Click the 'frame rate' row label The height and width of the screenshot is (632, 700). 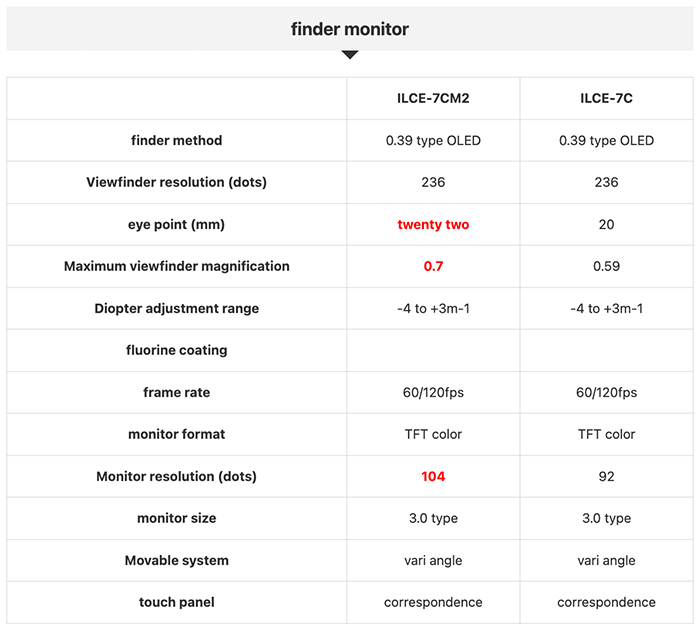coord(176,392)
